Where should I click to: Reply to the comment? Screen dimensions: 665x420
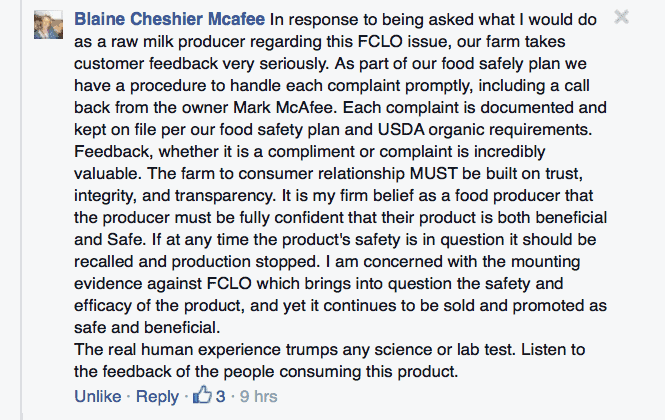(157, 397)
